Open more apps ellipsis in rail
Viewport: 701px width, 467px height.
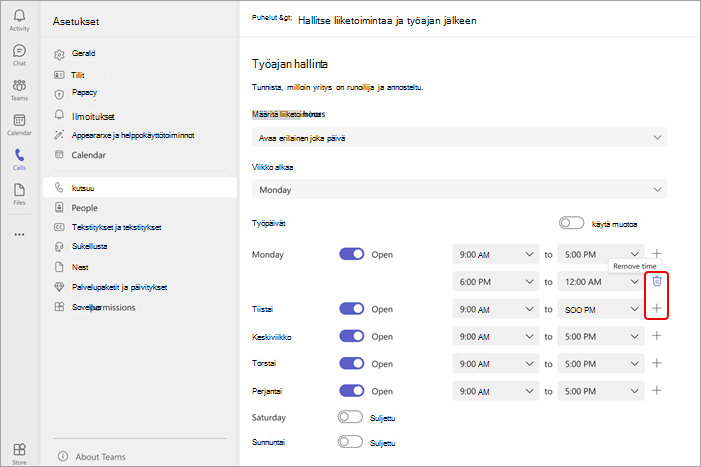[x=19, y=235]
